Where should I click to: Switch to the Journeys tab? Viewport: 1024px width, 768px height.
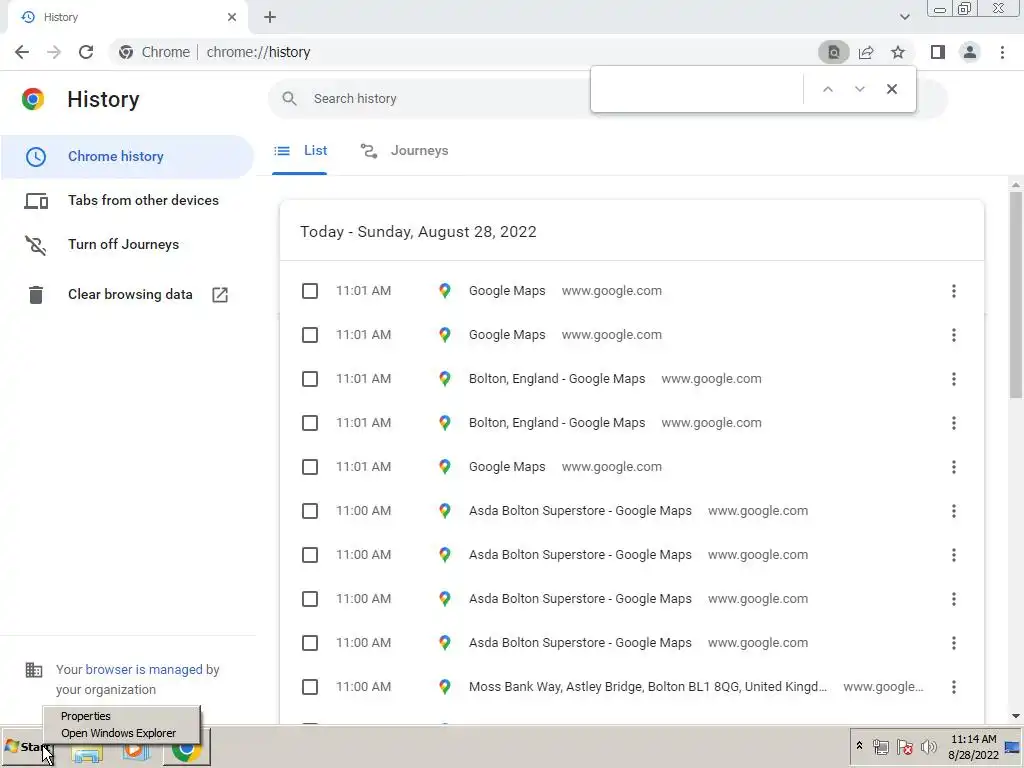point(405,151)
